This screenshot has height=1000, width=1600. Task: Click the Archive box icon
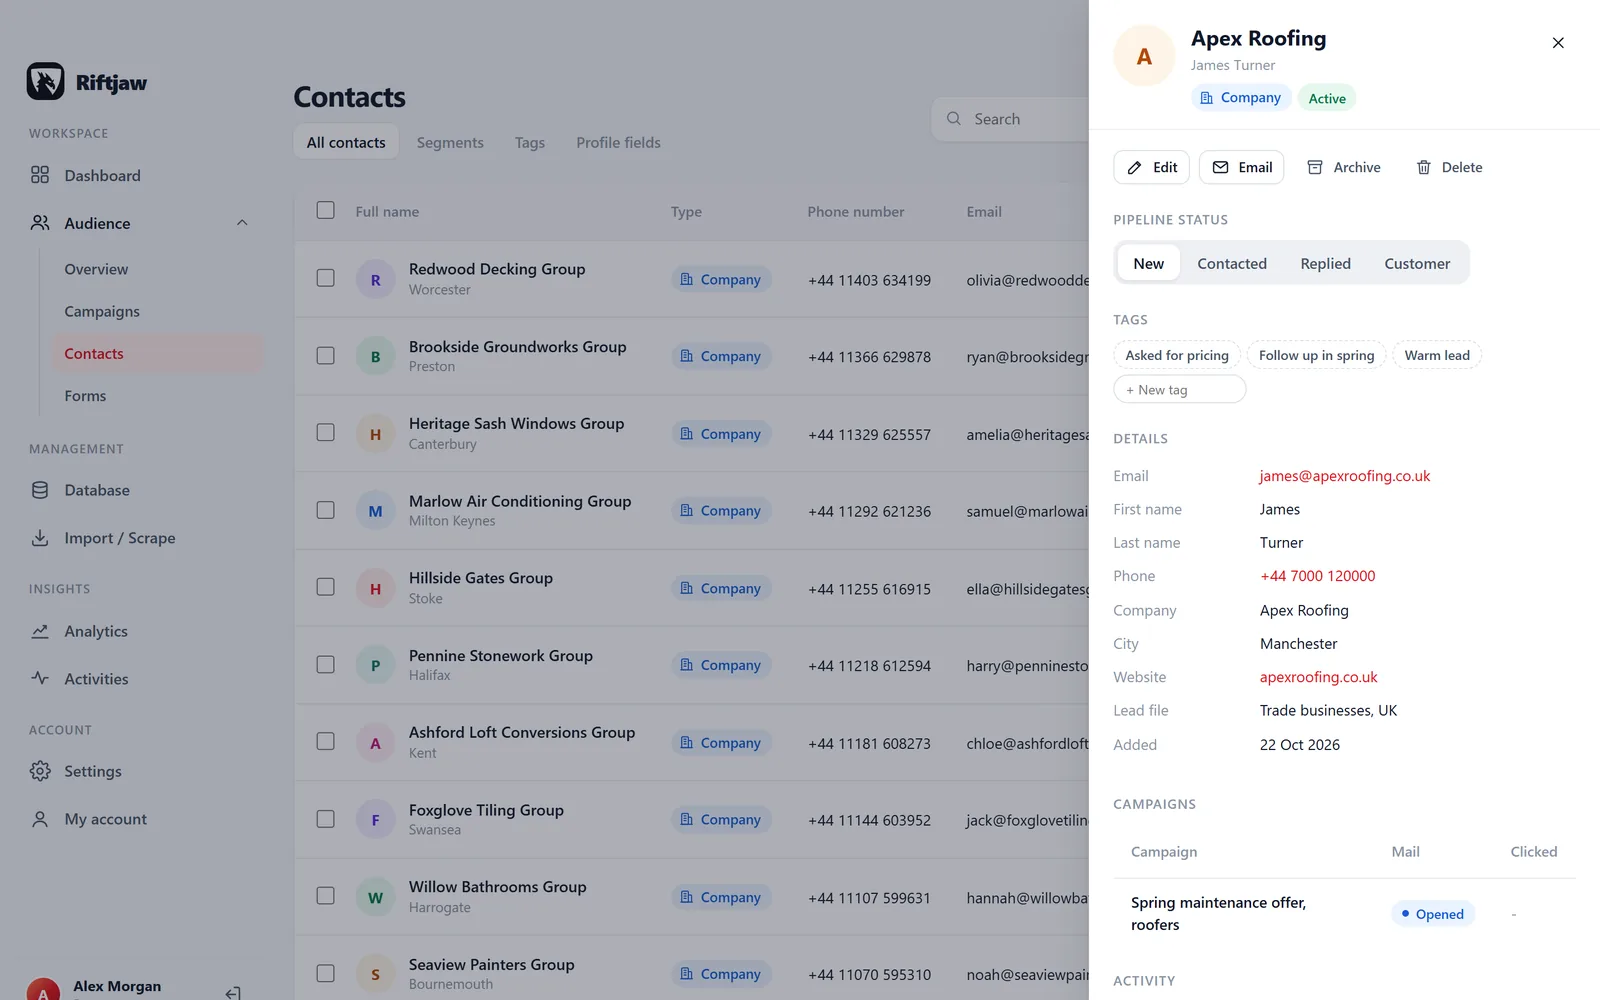pyautogui.click(x=1315, y=167)
